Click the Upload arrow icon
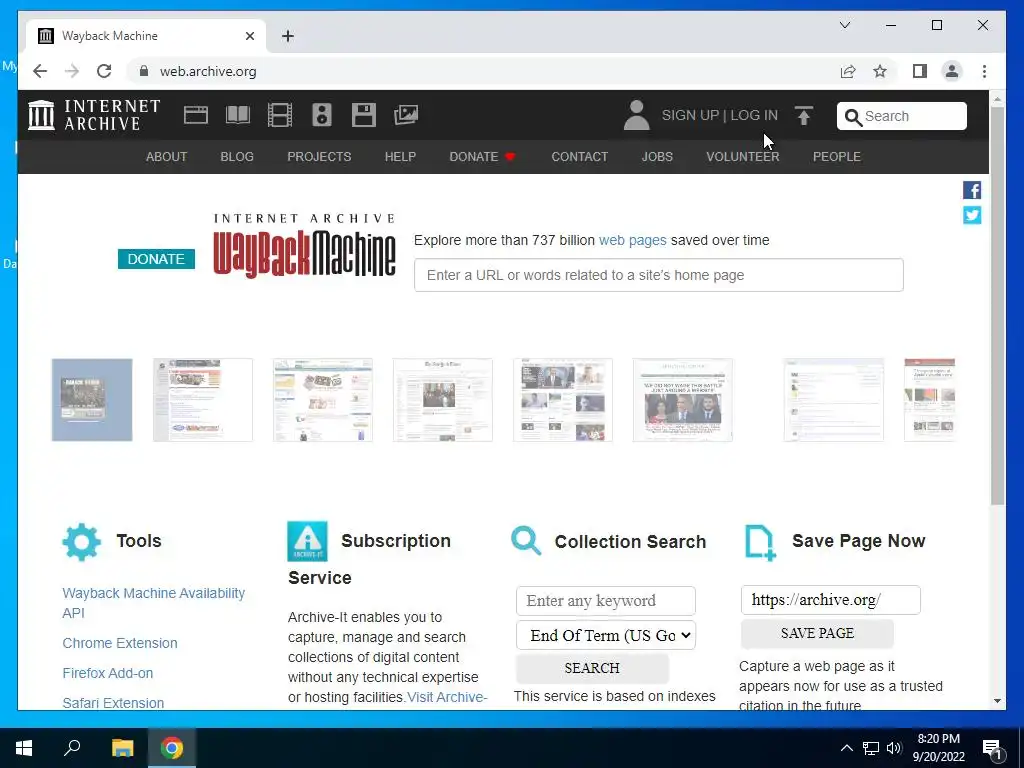 click(x=804, y=116)
